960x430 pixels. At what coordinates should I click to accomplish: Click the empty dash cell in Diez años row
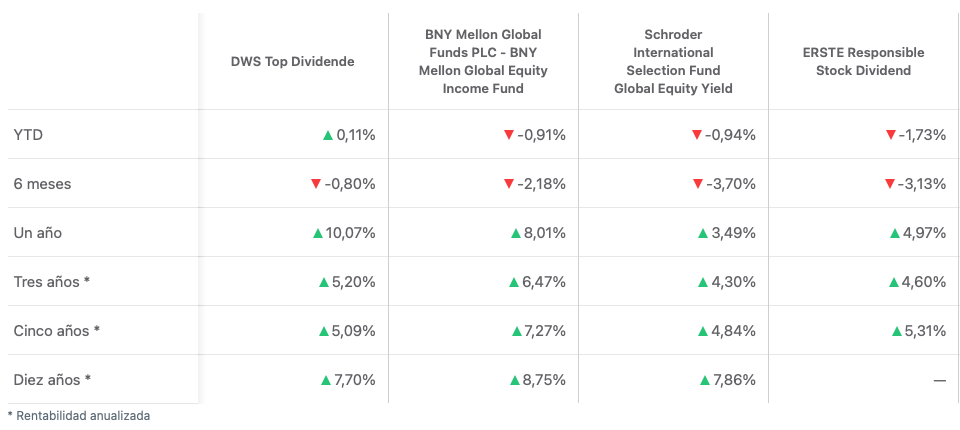pos(939,380)
